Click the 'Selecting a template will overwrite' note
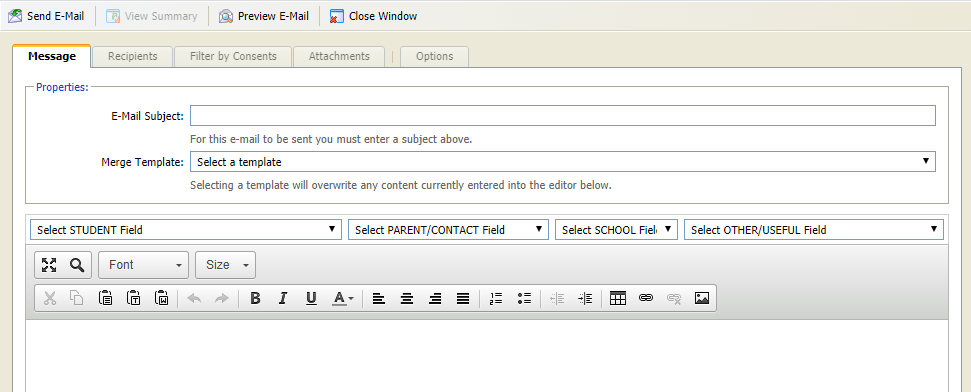Viewport: 971px width, 392px height. pos(401,185)
